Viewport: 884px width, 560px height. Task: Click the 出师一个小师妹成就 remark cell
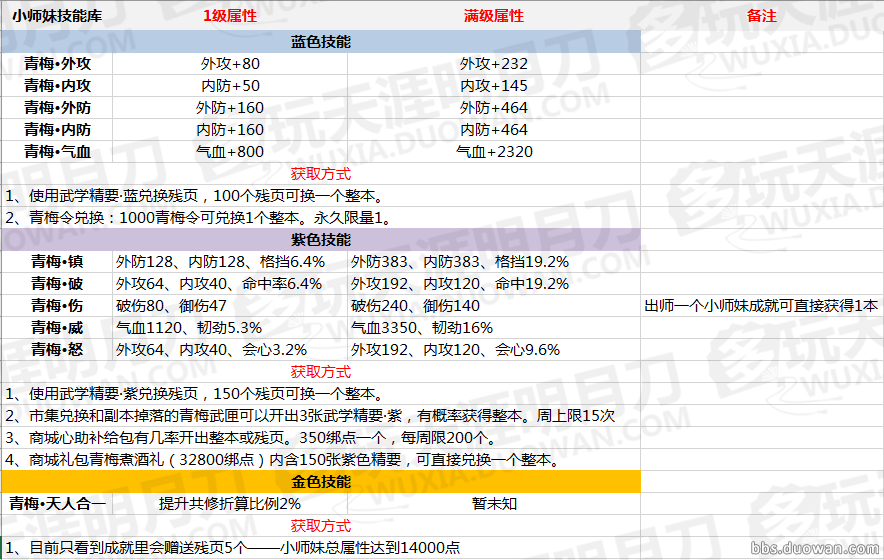pyautogui.click(x=762, y=306)
